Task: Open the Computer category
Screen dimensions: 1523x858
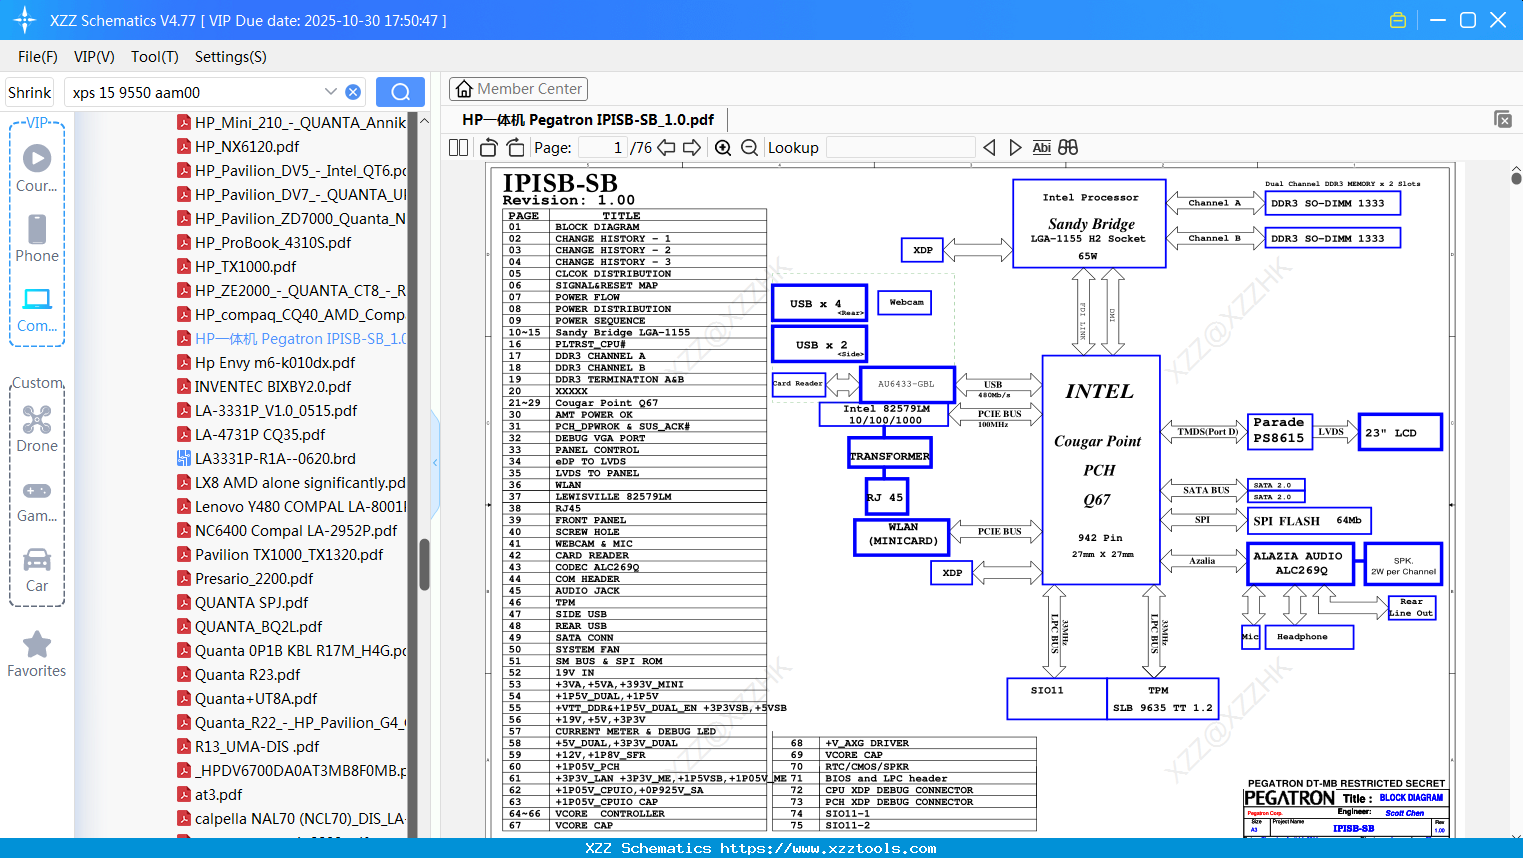Action: point(37,309)
